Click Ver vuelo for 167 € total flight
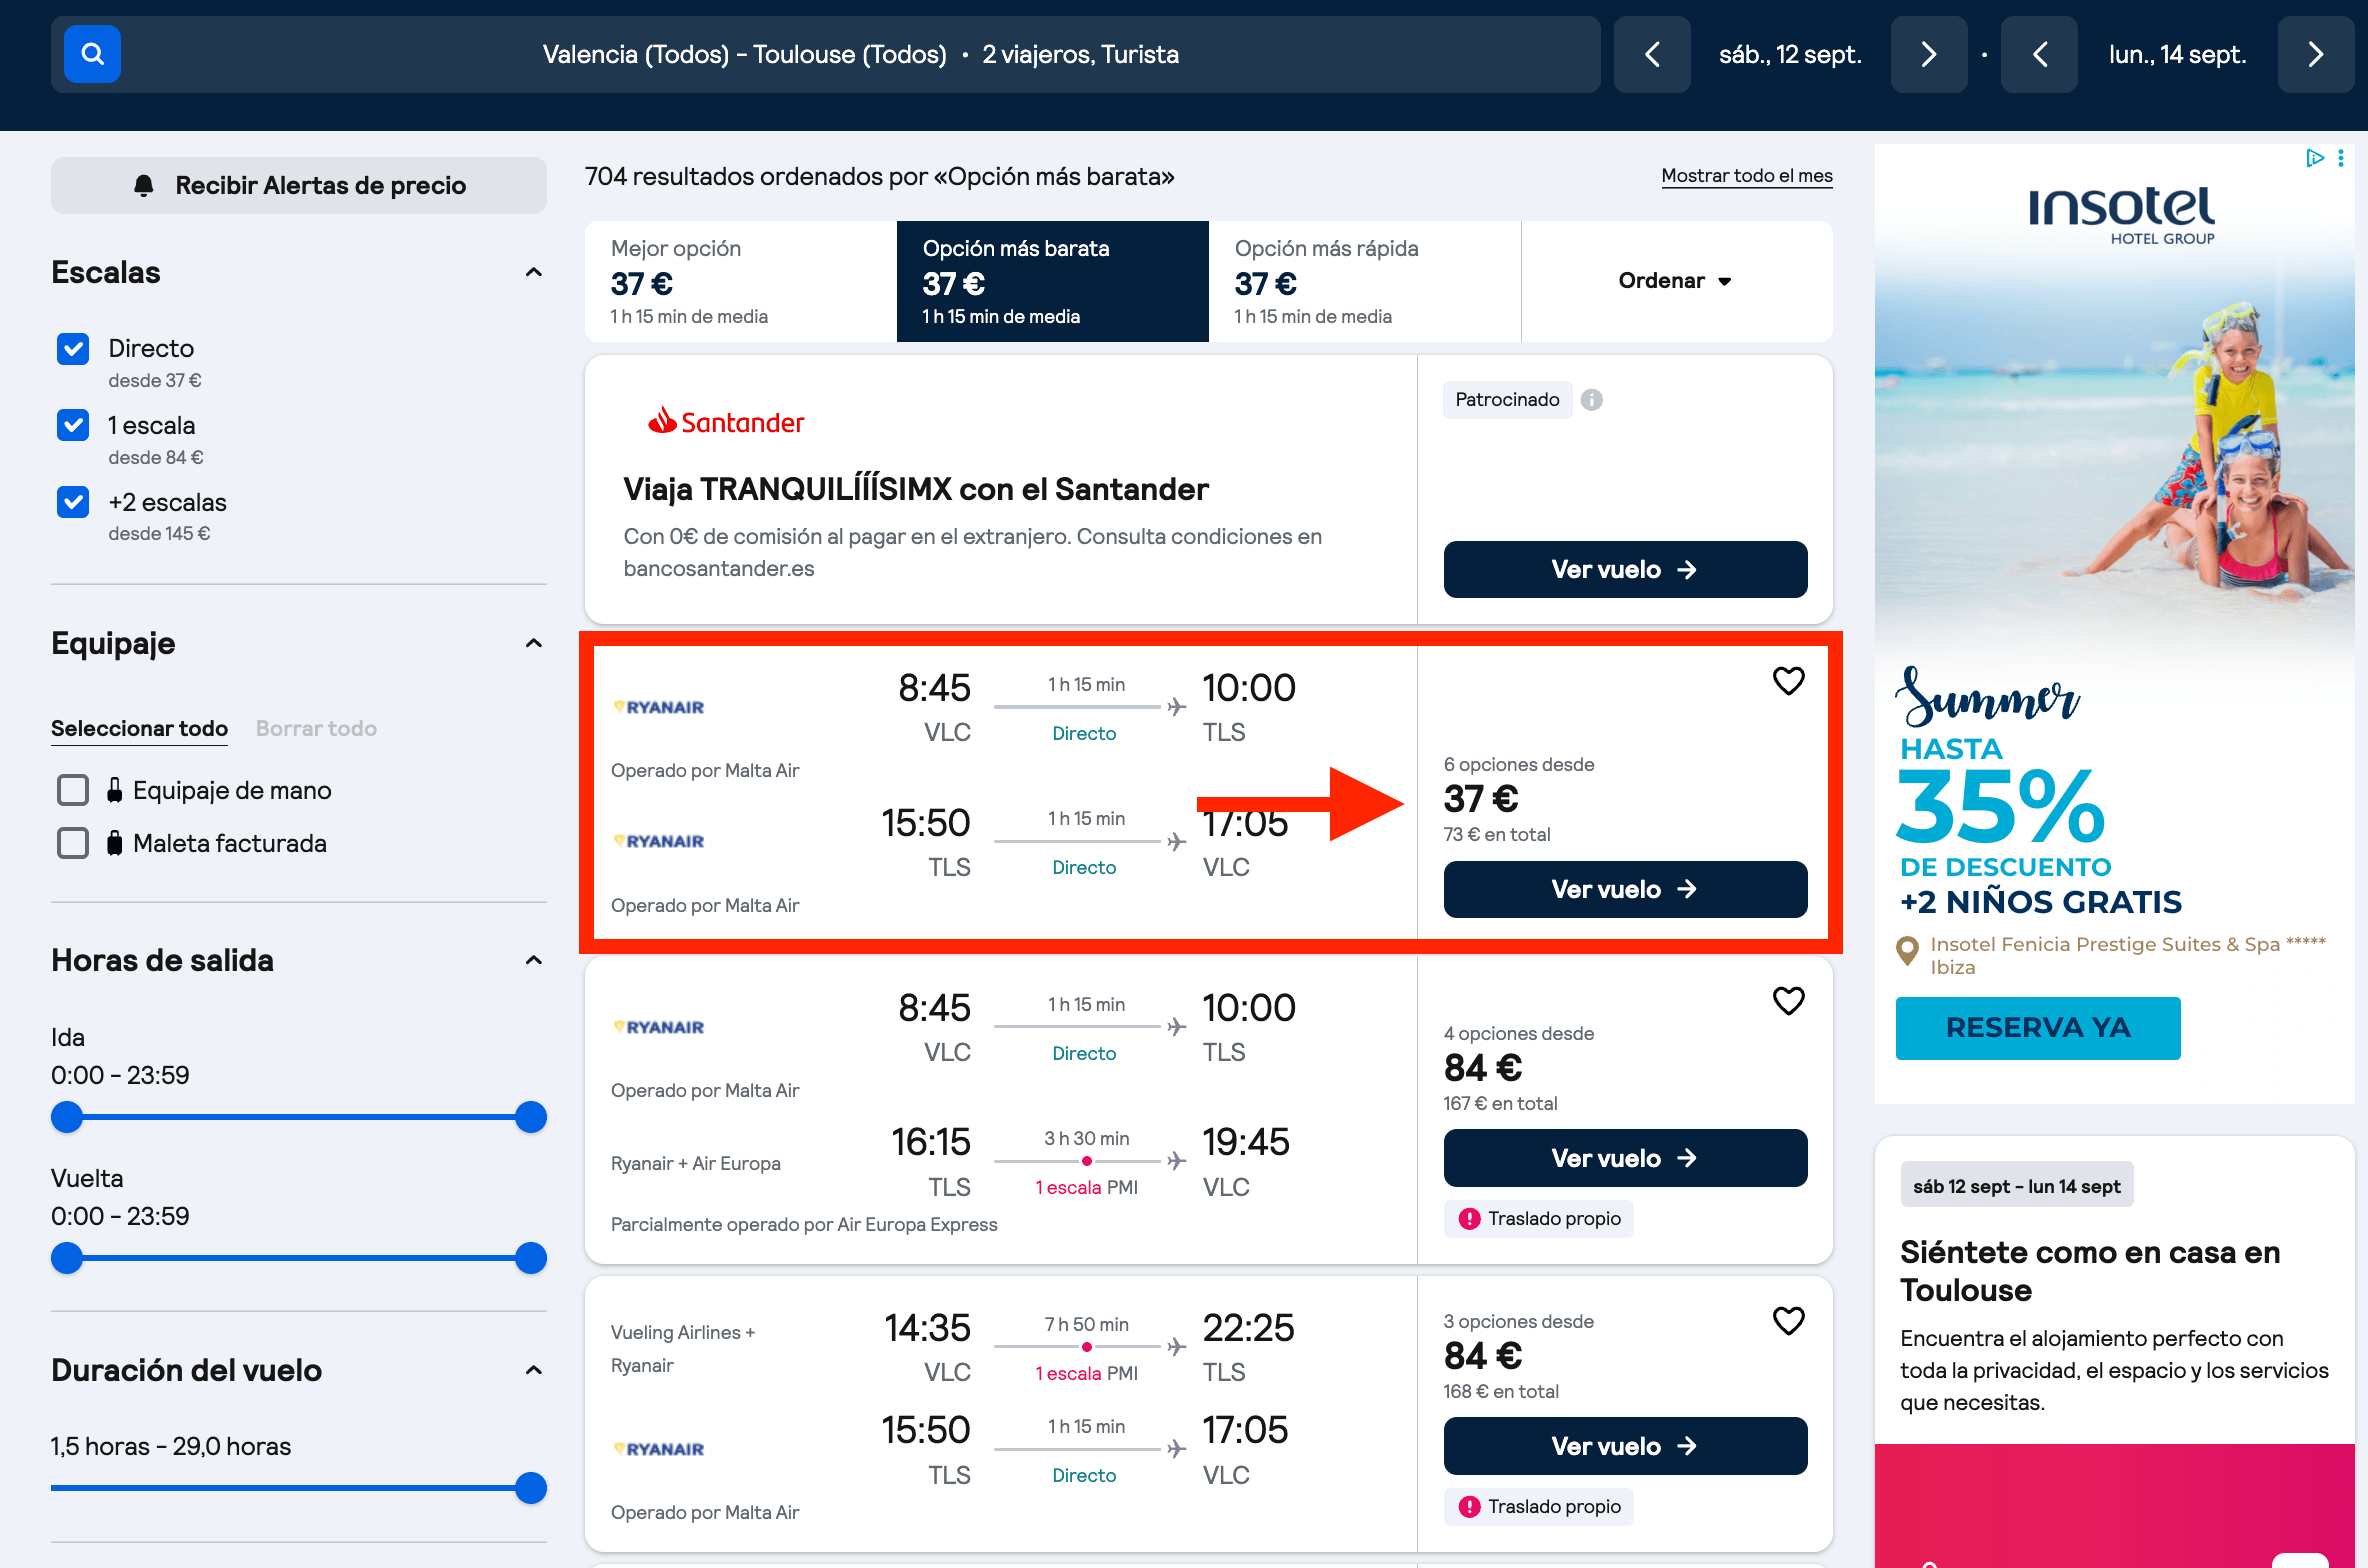Image resolution: width=2368 pixels, height=1568 pixels. click(x=1625, y=1158)
